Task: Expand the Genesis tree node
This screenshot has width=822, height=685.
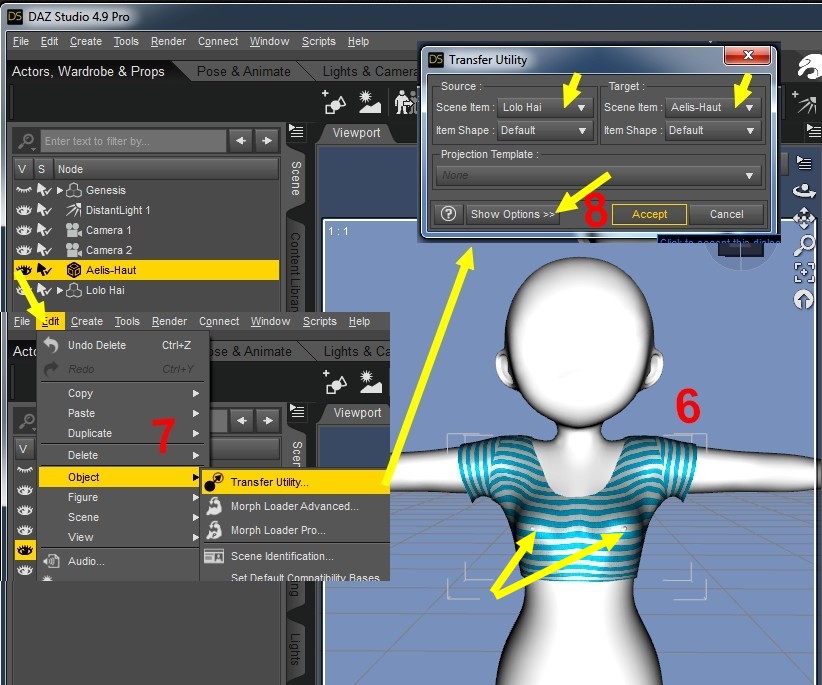Action: pyautogui.click(x=60, y=190)
